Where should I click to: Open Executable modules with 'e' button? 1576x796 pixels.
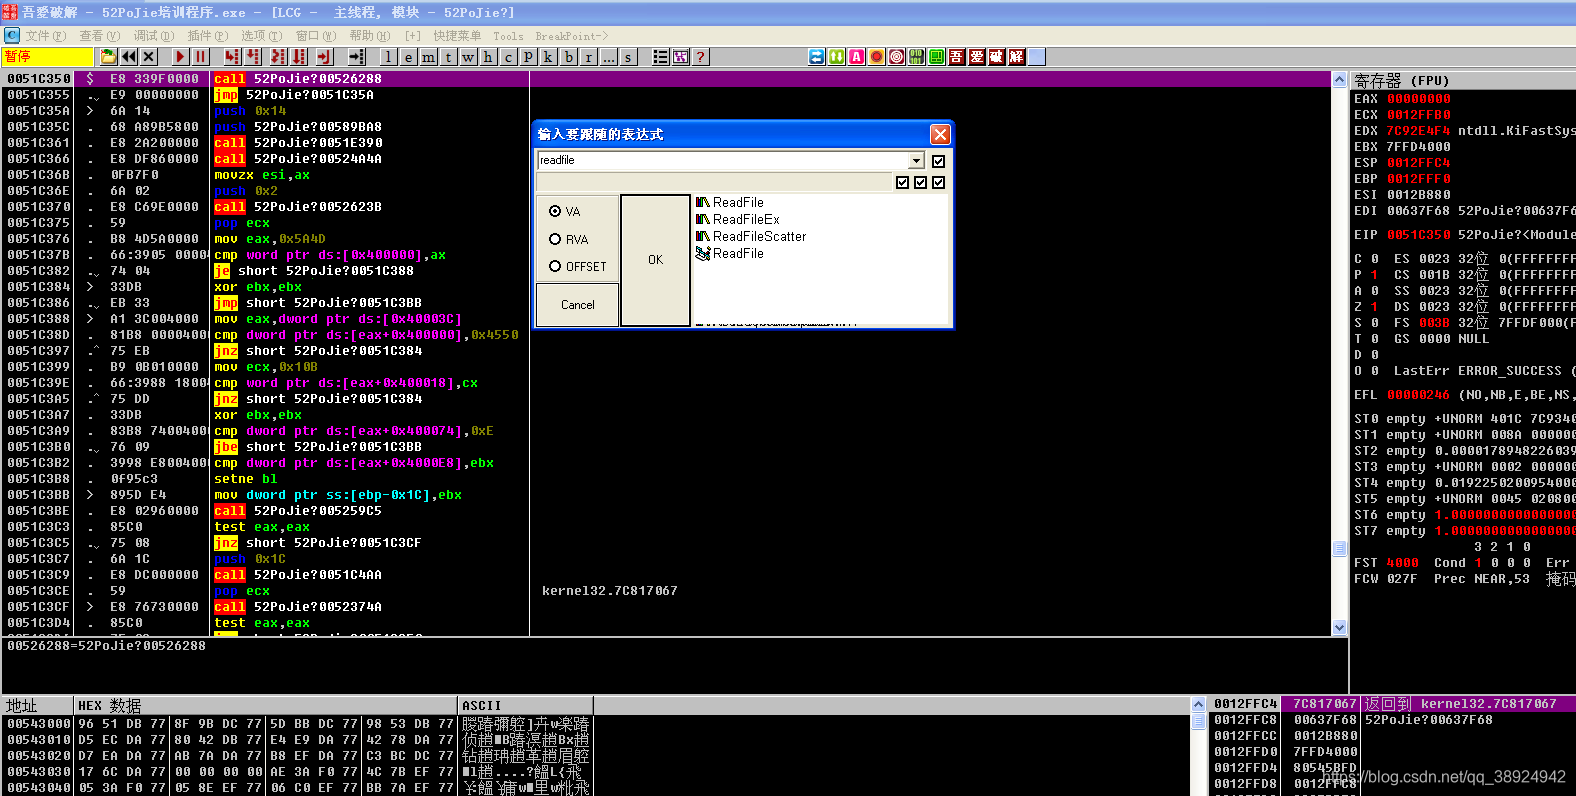408,57
